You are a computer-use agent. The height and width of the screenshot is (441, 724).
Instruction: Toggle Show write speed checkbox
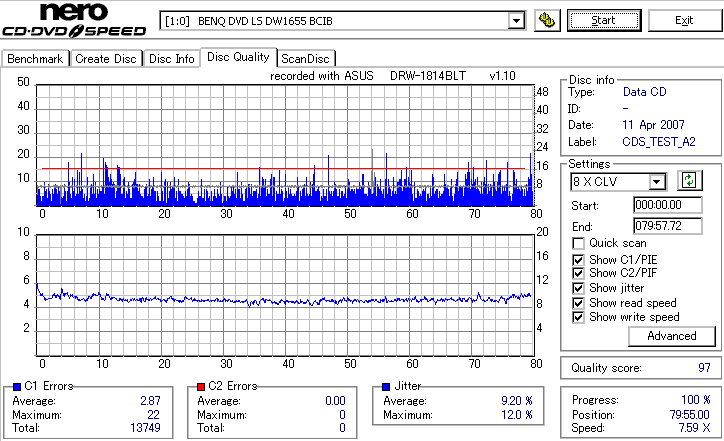[578, 317]
